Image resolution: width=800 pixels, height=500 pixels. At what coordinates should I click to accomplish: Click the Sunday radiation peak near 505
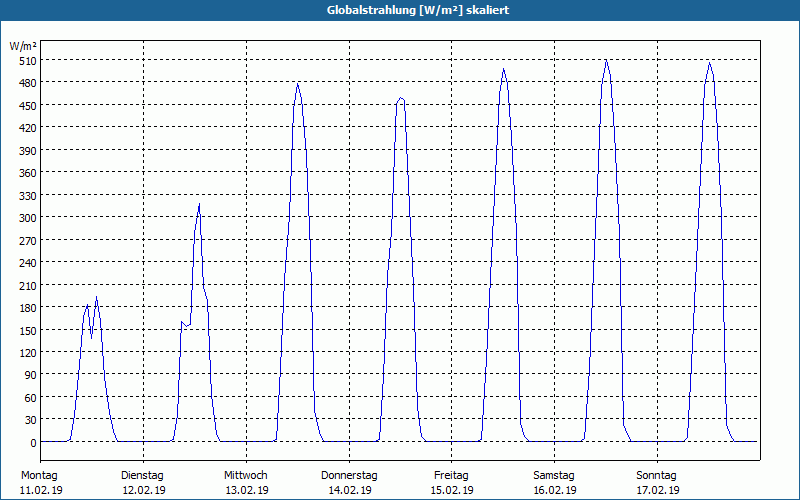[709, 63]
